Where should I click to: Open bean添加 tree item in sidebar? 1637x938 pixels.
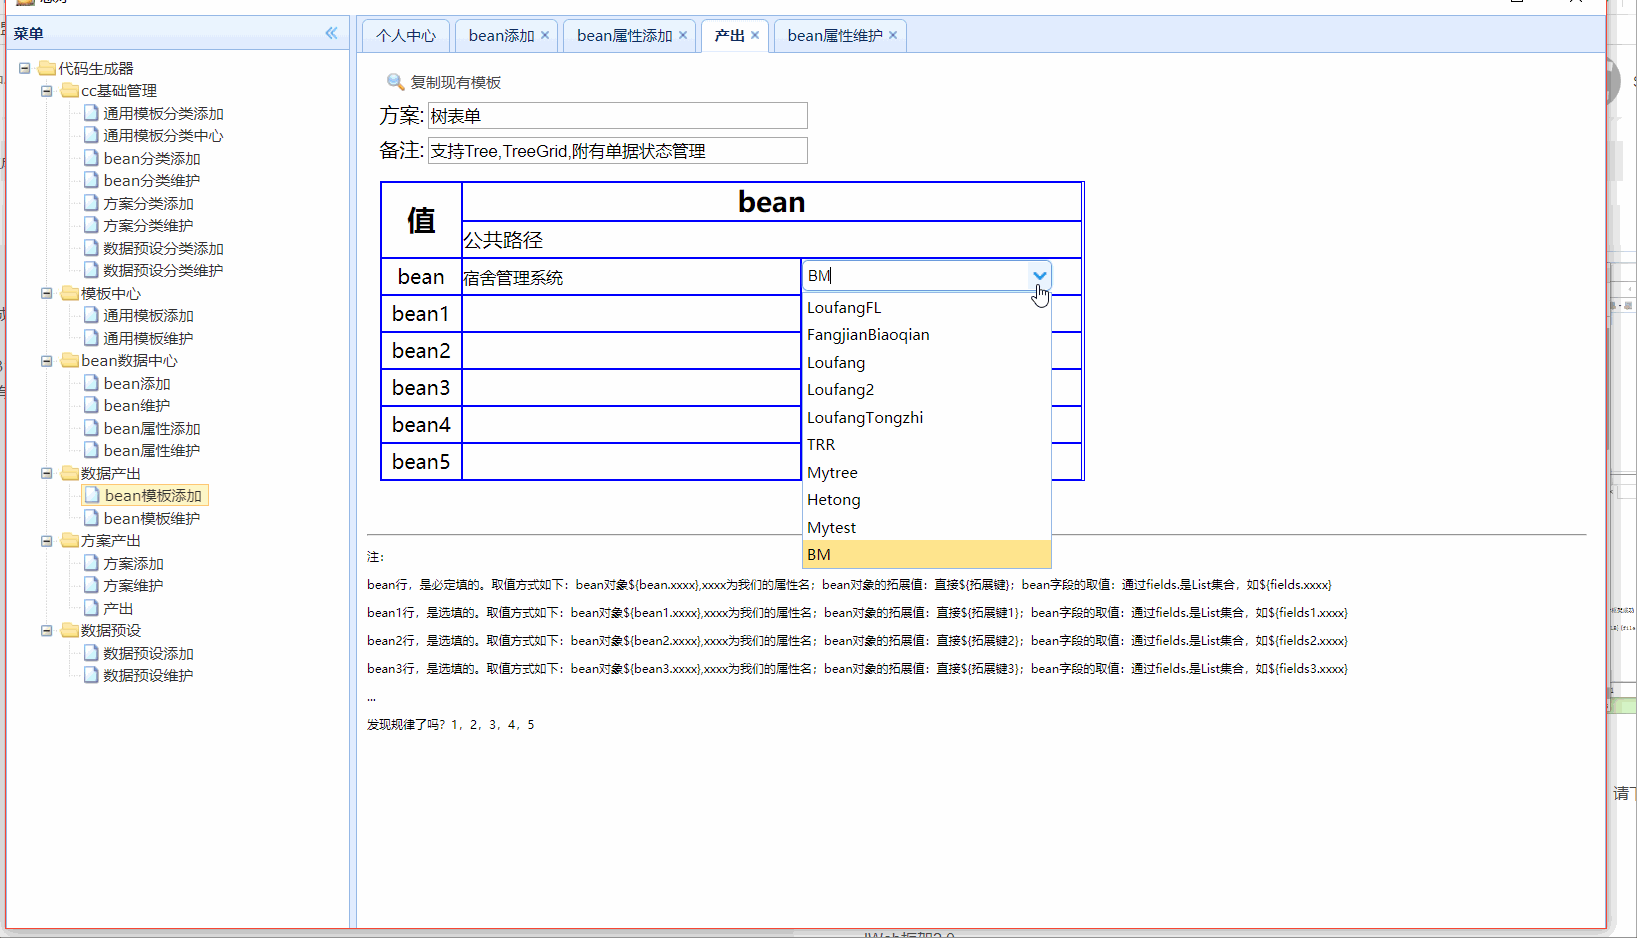pos(137,384)
